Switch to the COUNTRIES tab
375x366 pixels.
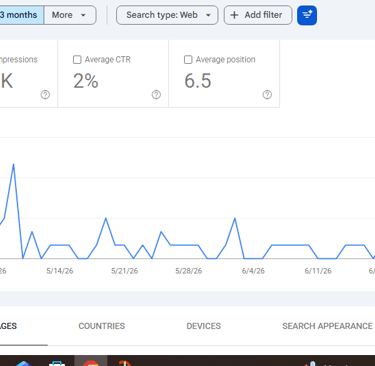click(x=102, y=326)
